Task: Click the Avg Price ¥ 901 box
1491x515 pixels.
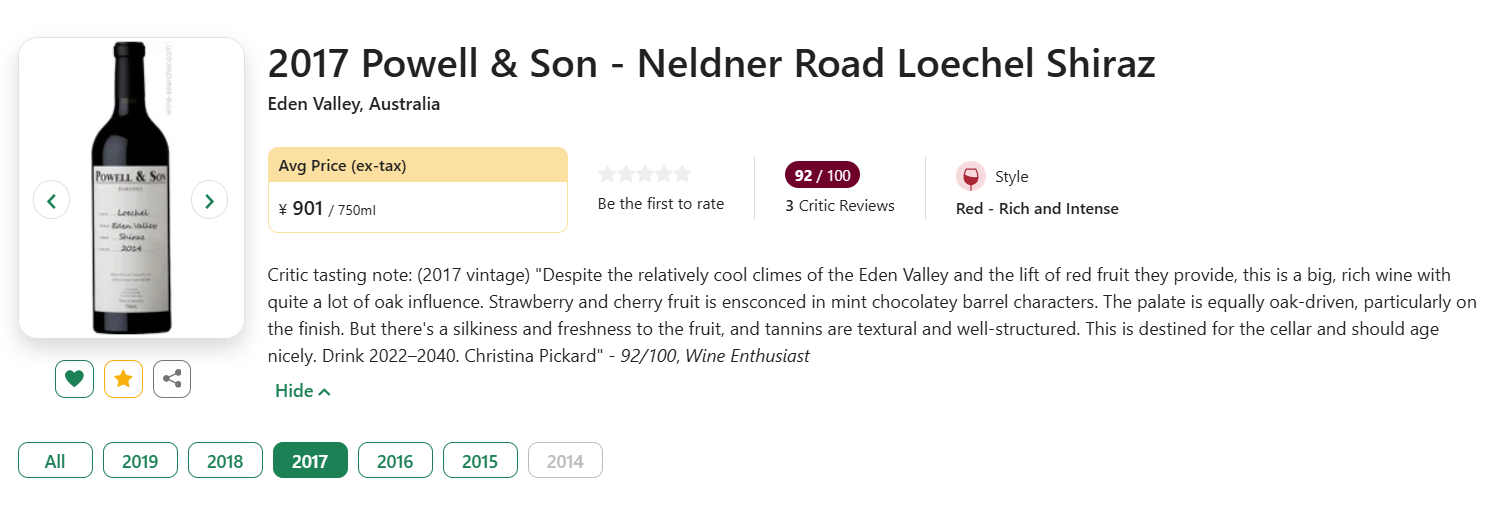Action: pyautogui.click(x=417, y=190)
